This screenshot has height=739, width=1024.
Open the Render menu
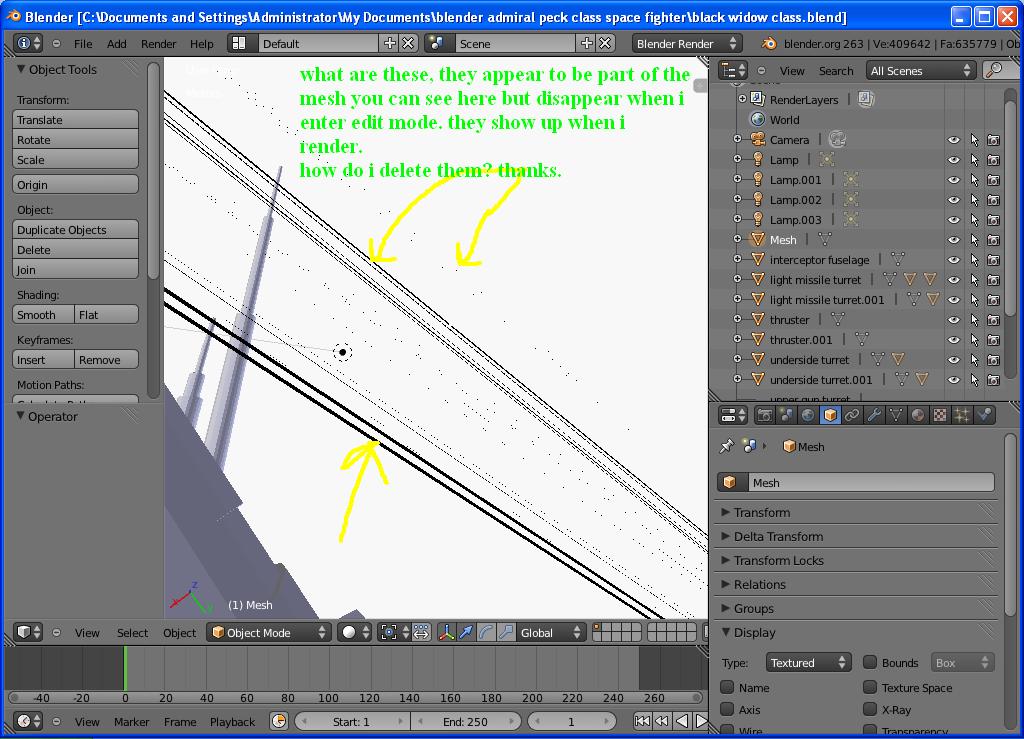click(159, 44)
